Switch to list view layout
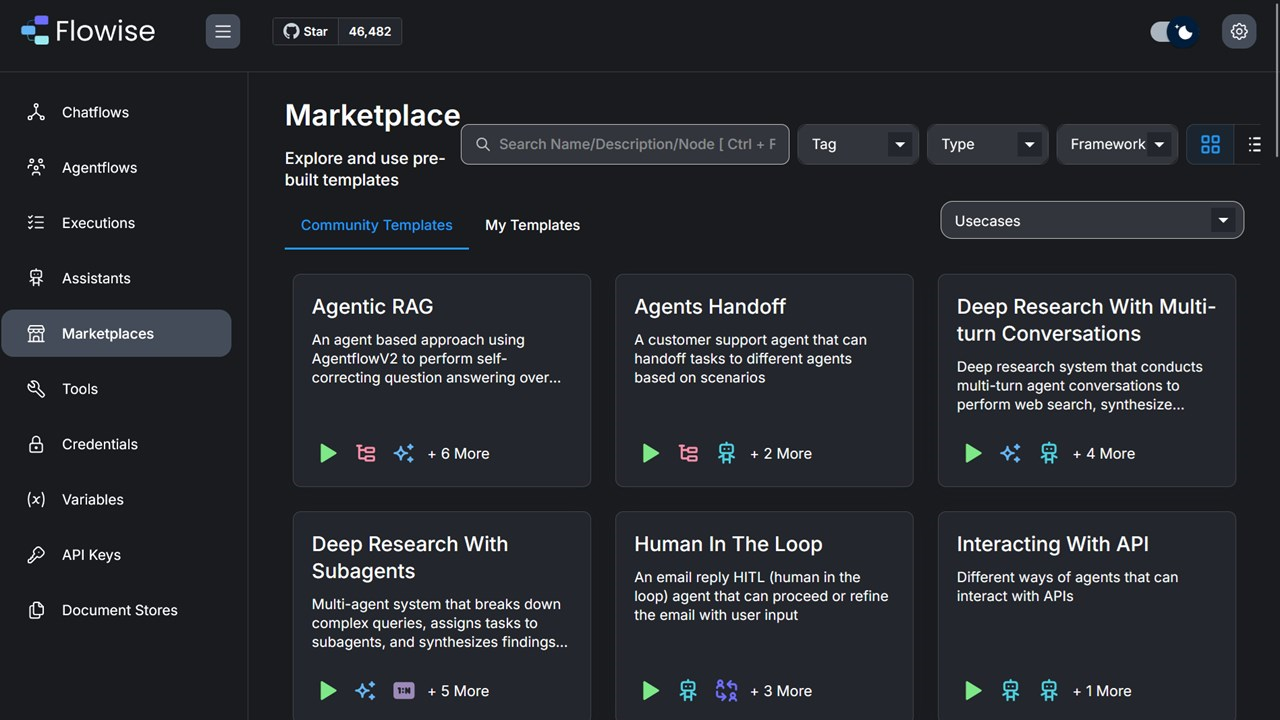This screenshot has height=720, width=1280. [x=1254, y=144]
